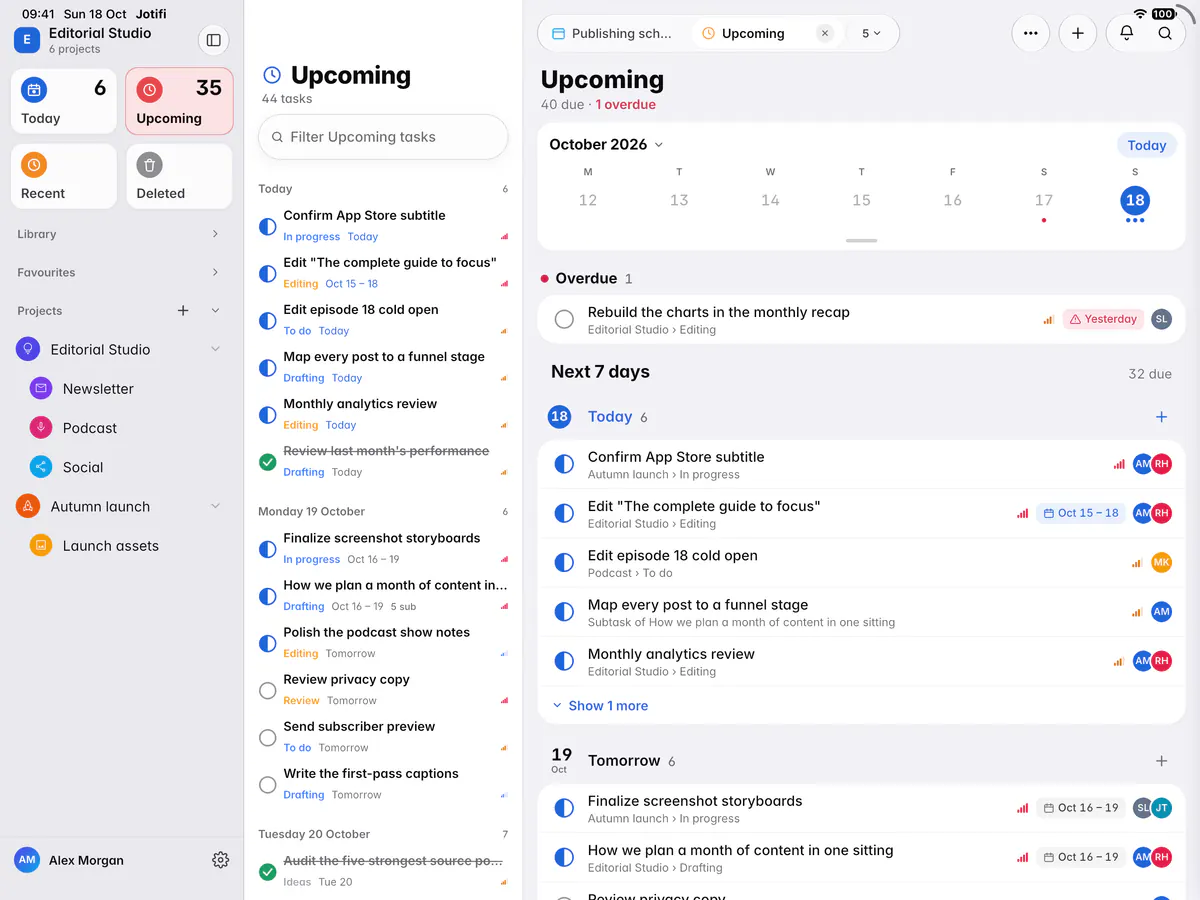Check off Send subscriber preview
The height and width of the screenshot is (900, 1200).
(267, 737)
